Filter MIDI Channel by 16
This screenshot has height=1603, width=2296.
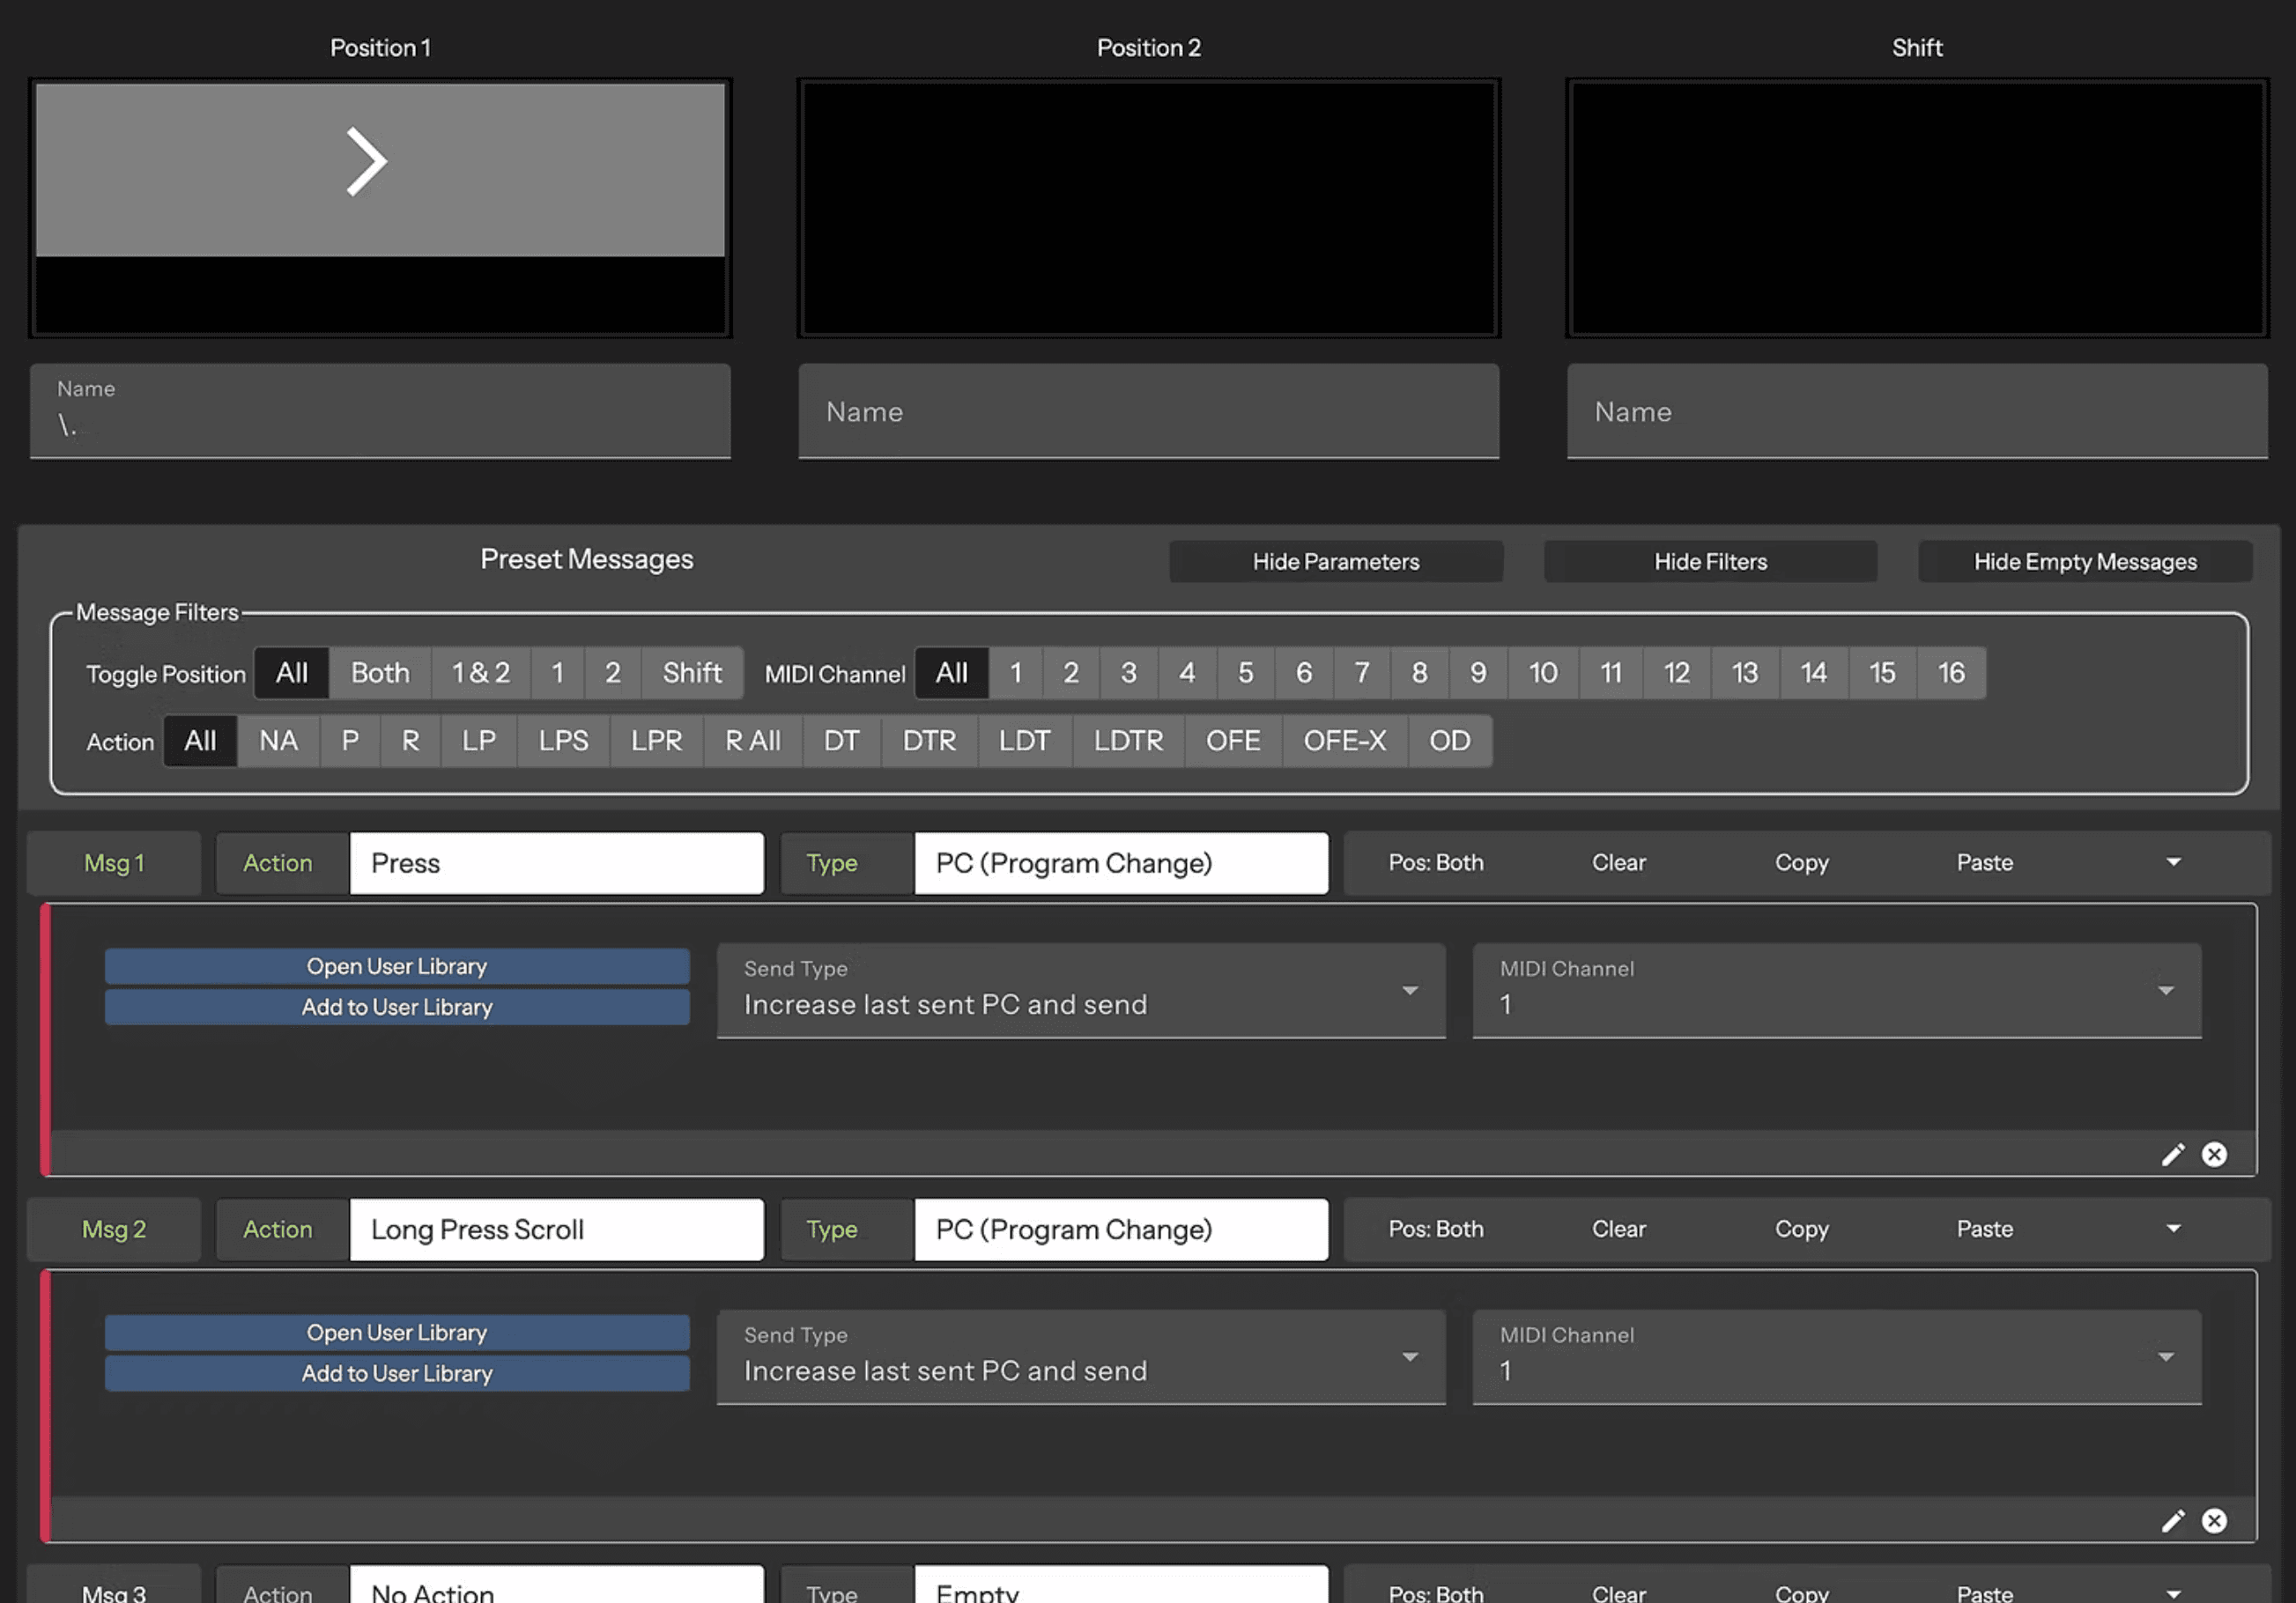(1951, 673)
